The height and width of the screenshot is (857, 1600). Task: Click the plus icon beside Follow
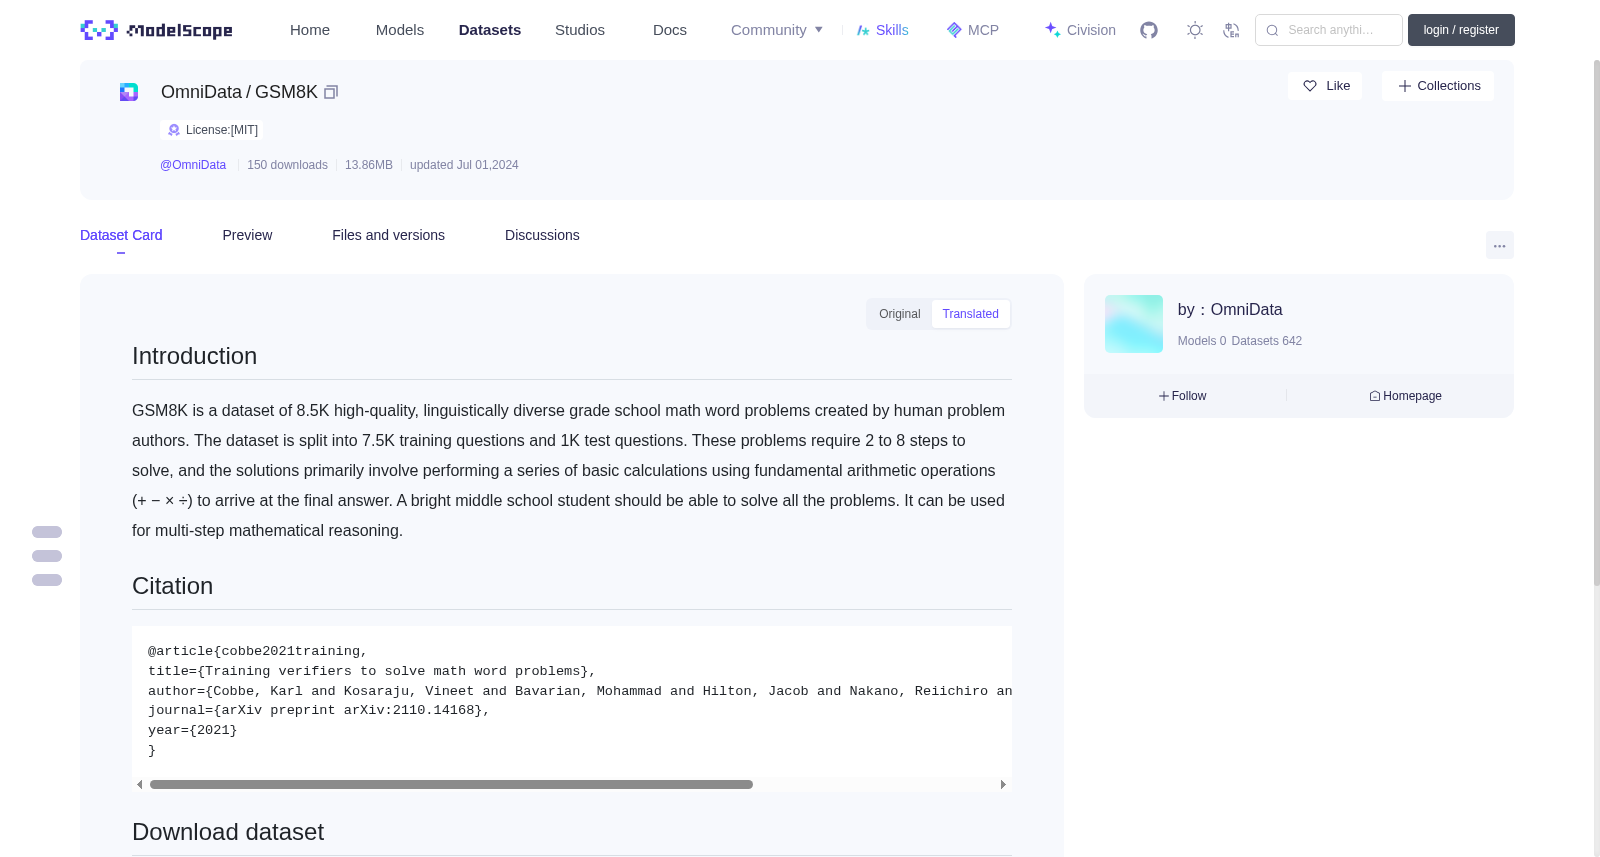point(1164,396)
